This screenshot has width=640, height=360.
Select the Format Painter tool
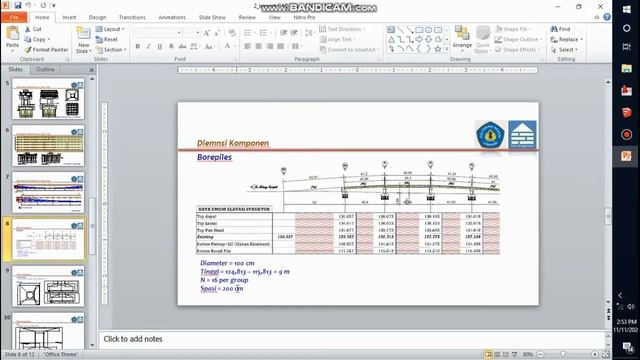pyautogui.click(x=46, y=49)
